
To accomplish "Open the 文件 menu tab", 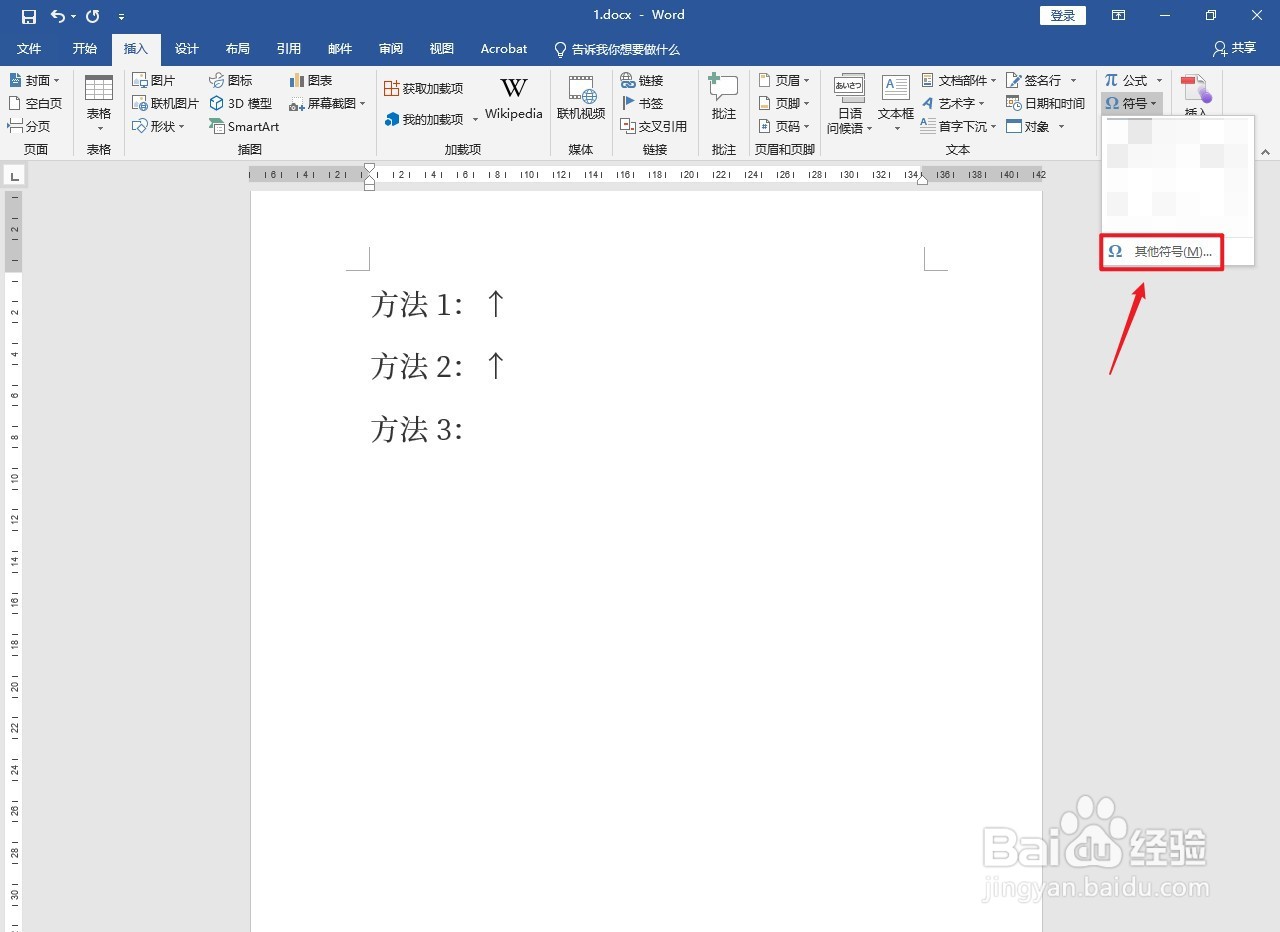I will 29,48.
